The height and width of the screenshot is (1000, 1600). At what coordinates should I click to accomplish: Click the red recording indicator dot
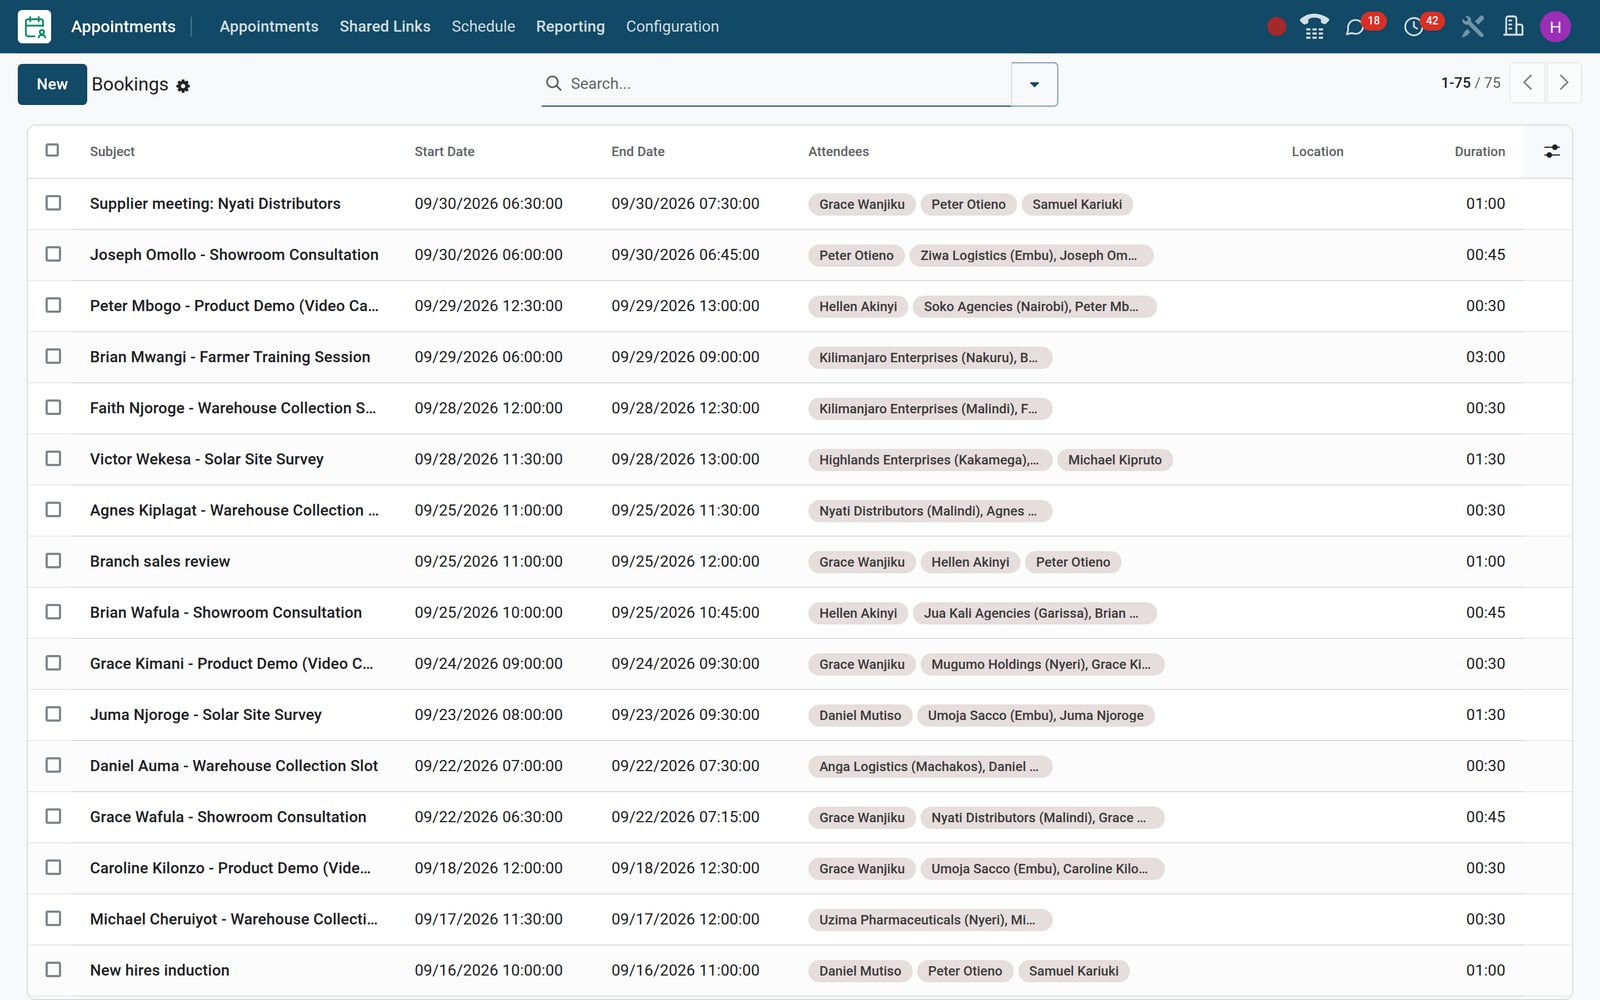coord(1276,27)
